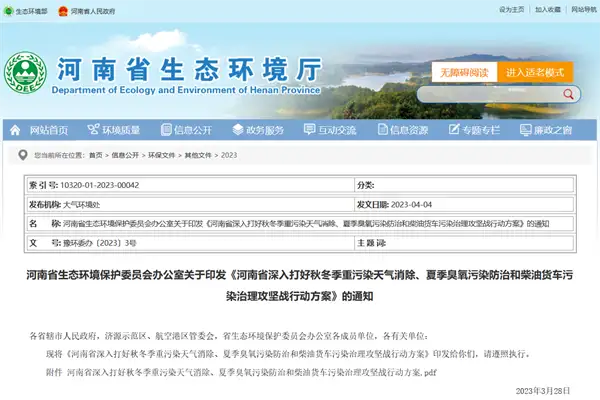Click the 互动交流 icon in navigation bar
600x400 pixels.
[309, 130]
